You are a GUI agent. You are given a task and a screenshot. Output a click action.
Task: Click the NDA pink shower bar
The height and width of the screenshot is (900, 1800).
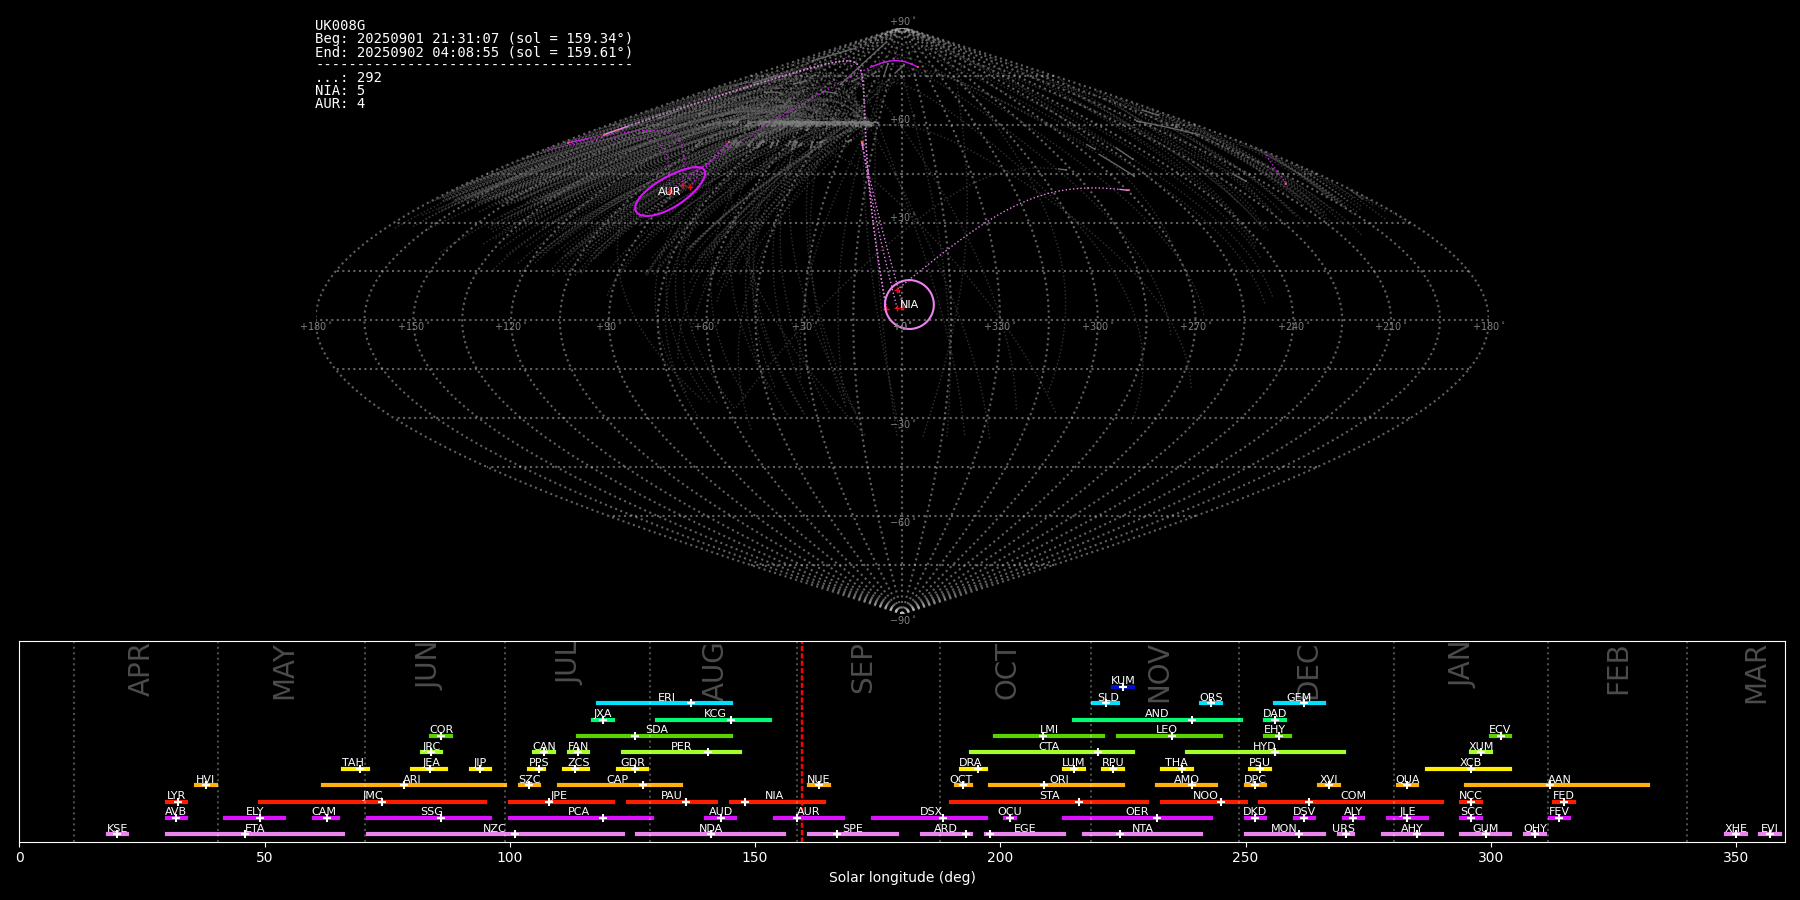pyautogui.click(x=710, y=834)
